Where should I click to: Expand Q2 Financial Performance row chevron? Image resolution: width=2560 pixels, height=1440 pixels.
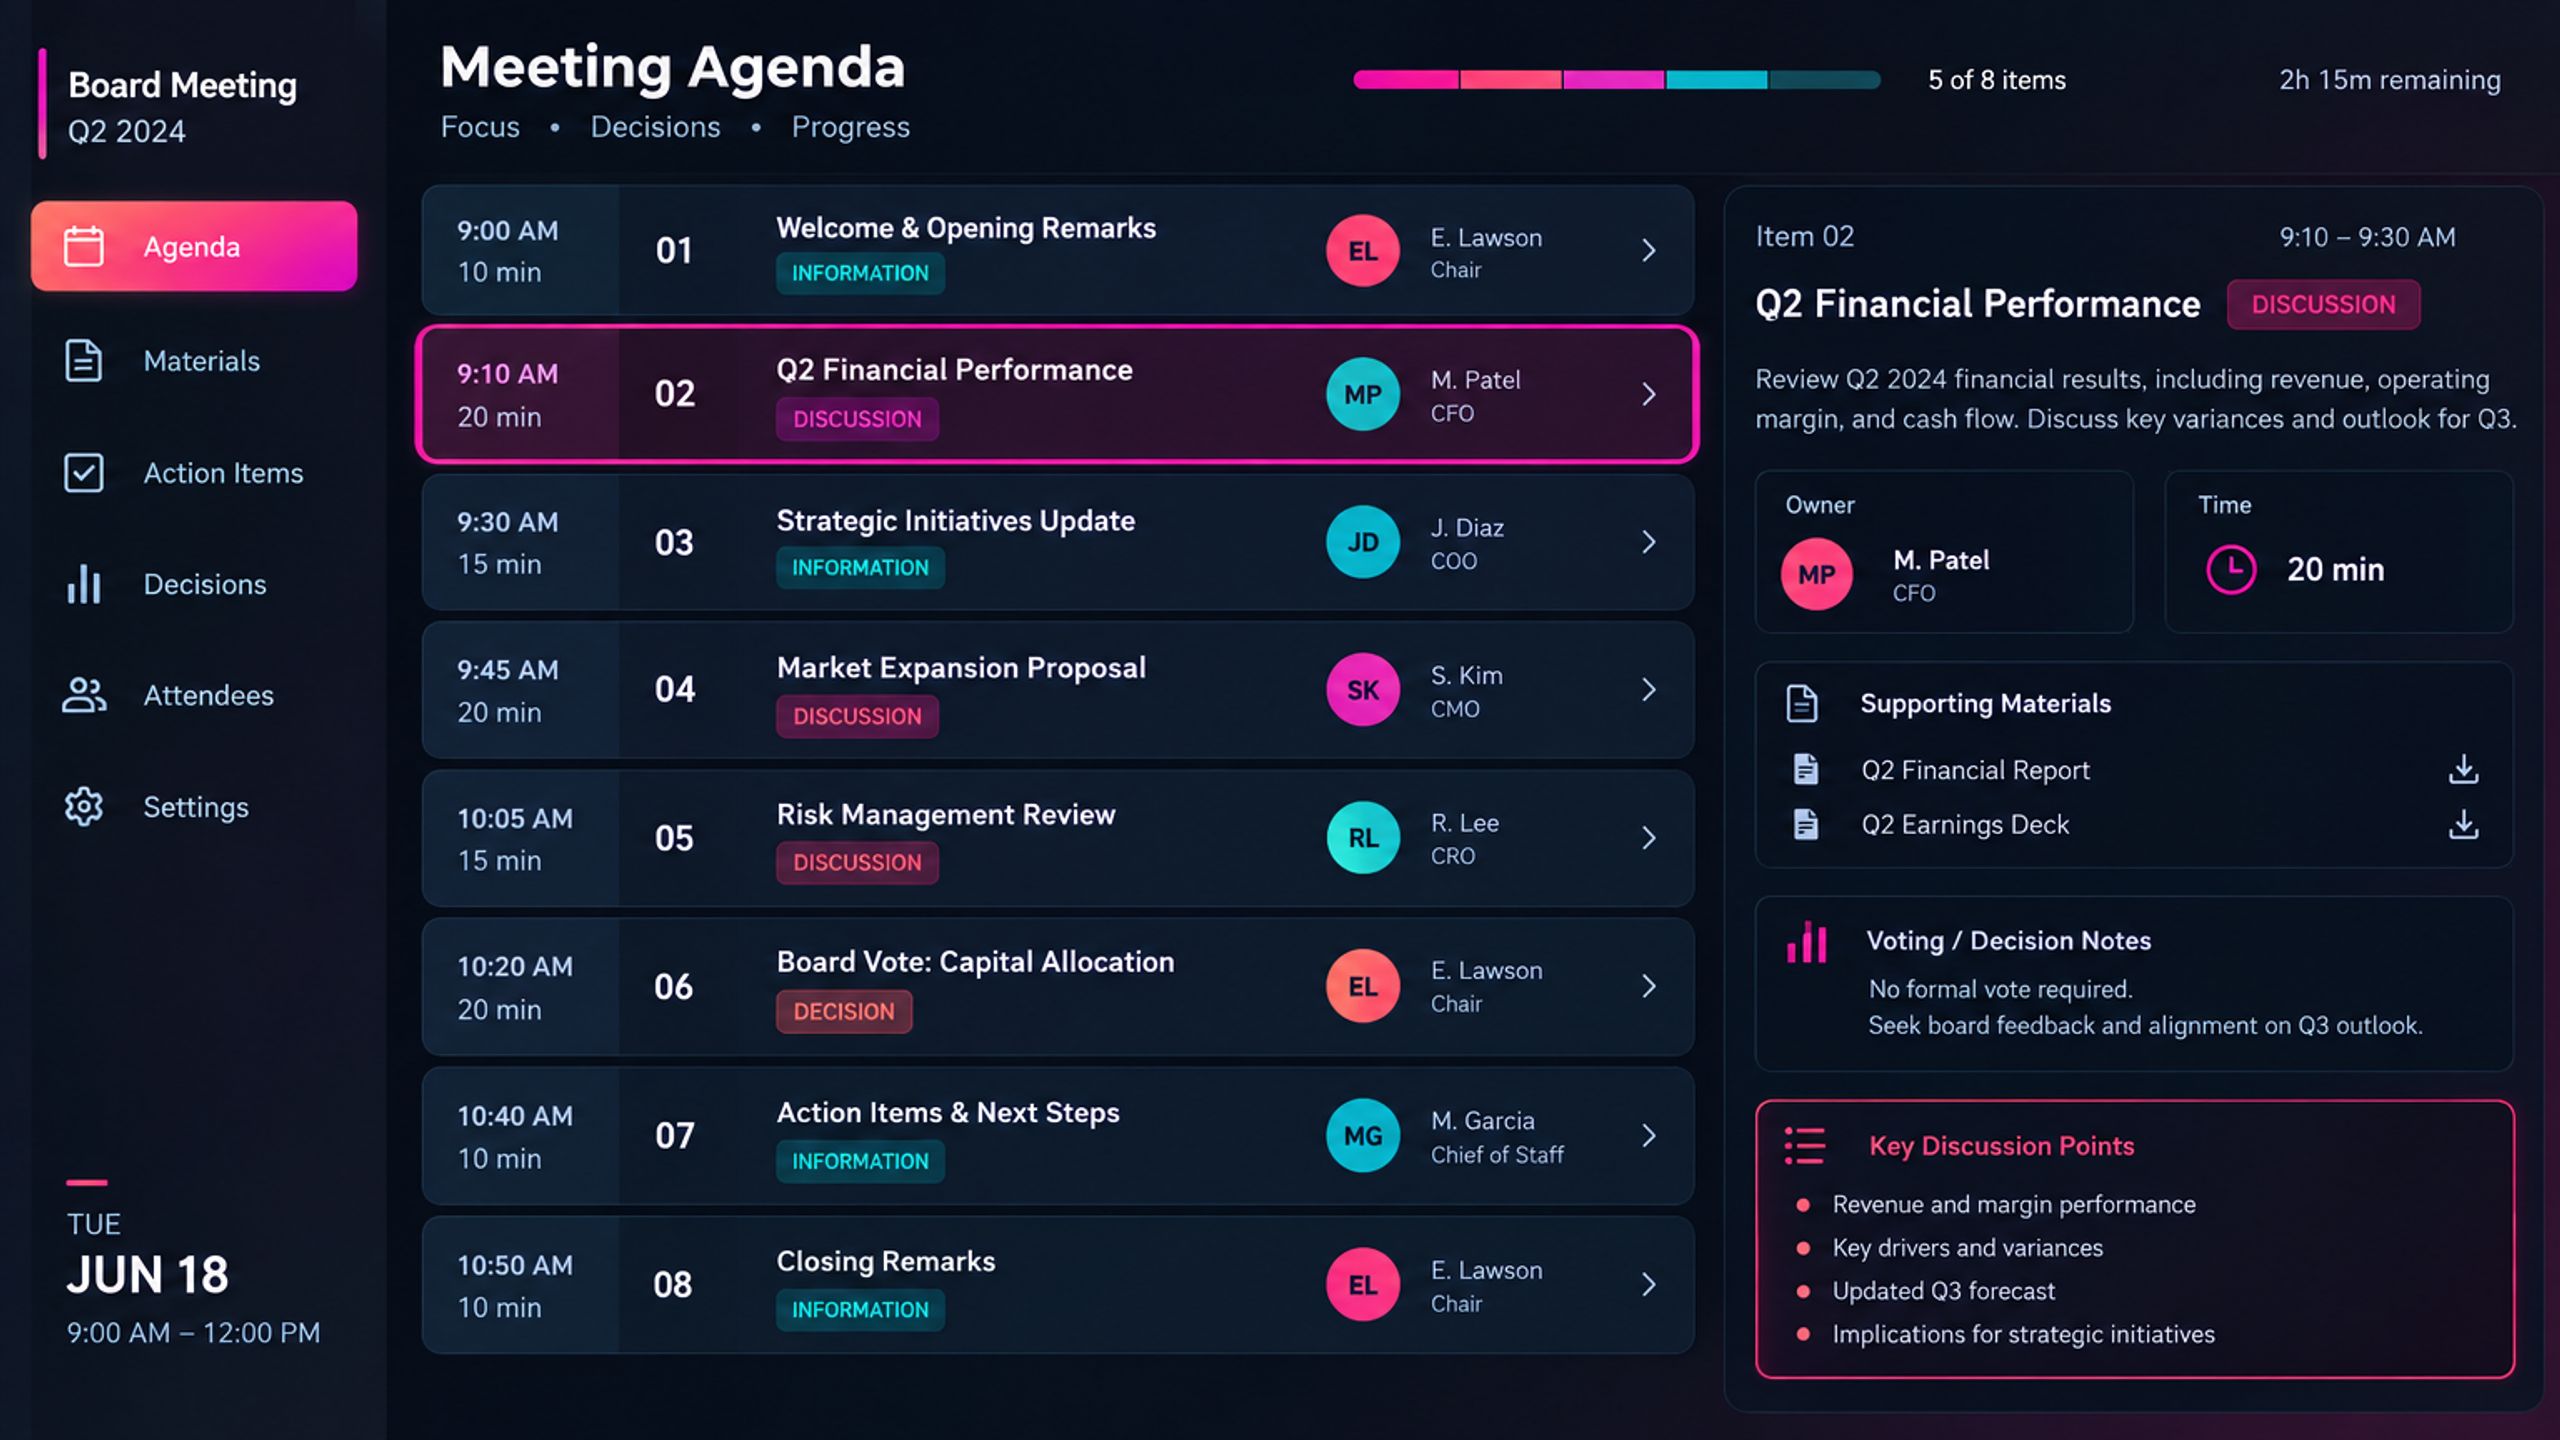1649,394
